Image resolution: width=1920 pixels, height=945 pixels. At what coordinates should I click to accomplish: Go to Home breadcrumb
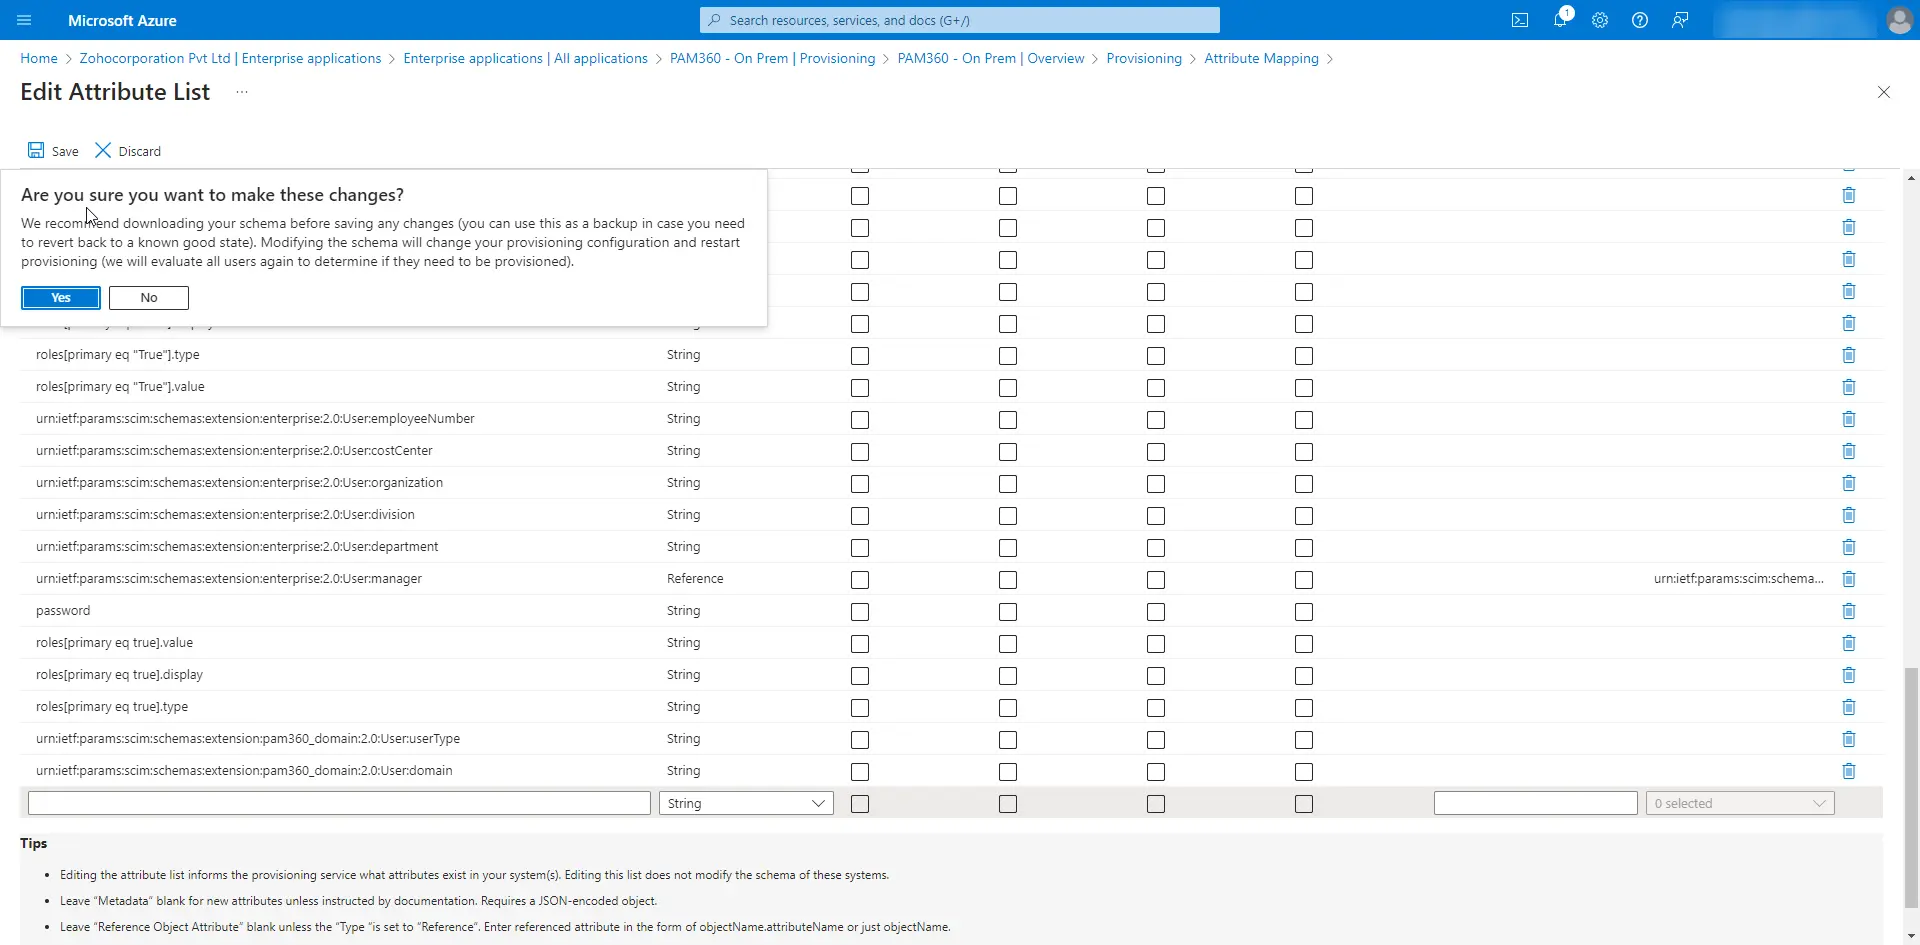(39, 58)
